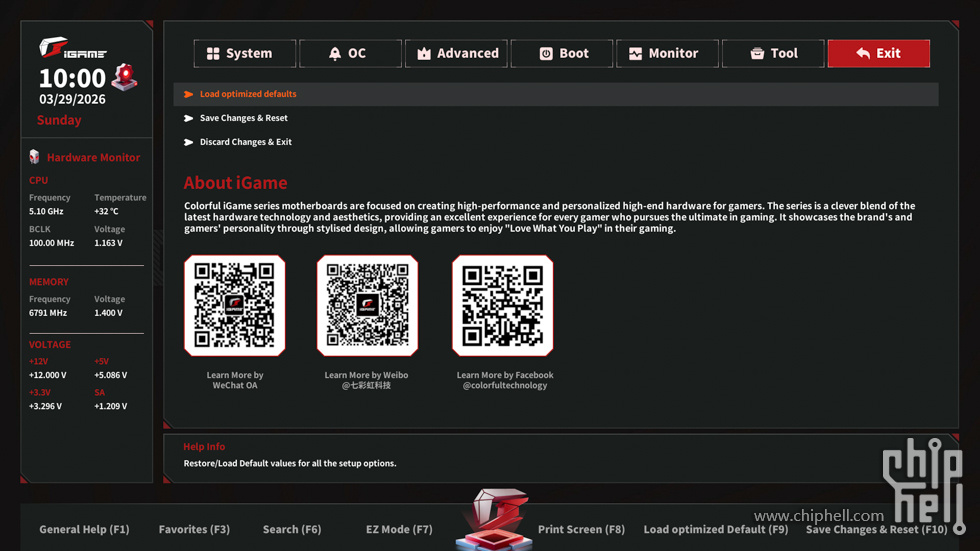Open the System tab
980x551 pixels.
pos(245,54)
